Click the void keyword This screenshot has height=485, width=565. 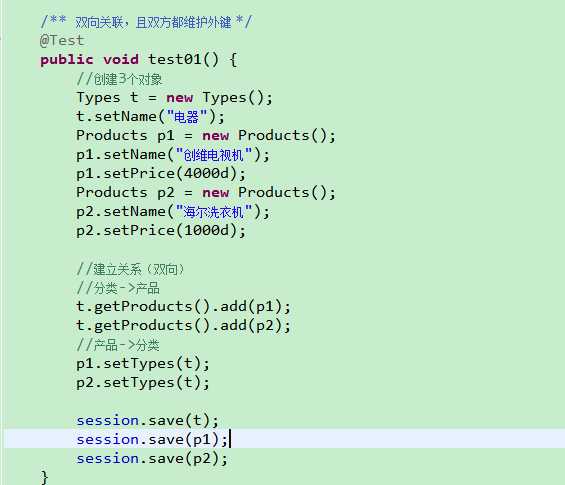point(121,59)
